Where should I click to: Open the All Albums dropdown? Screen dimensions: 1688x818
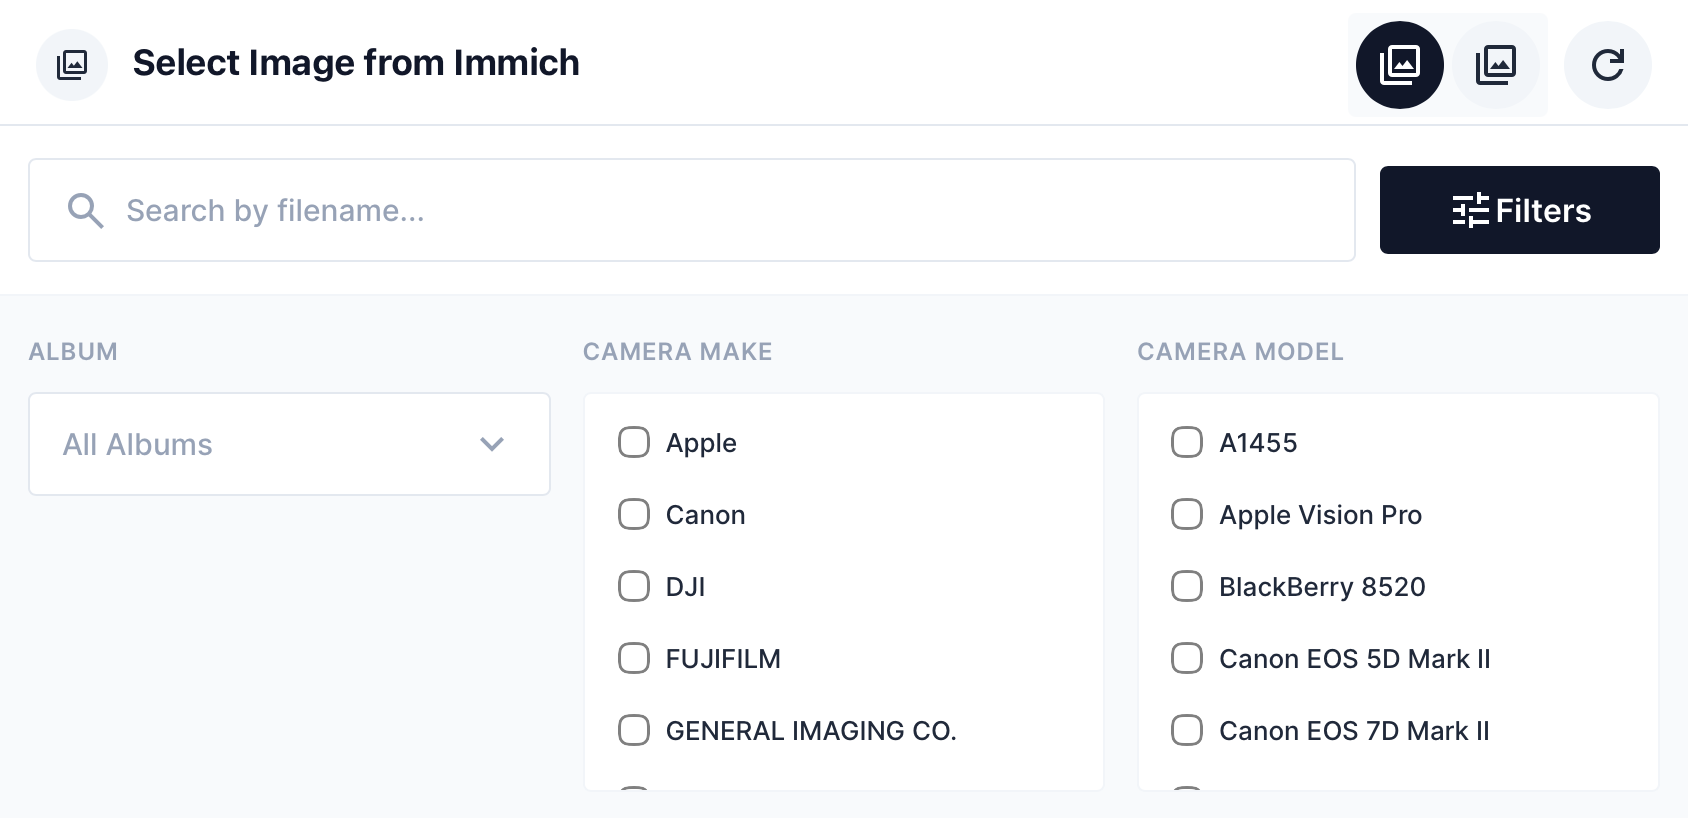coord(289,444)
